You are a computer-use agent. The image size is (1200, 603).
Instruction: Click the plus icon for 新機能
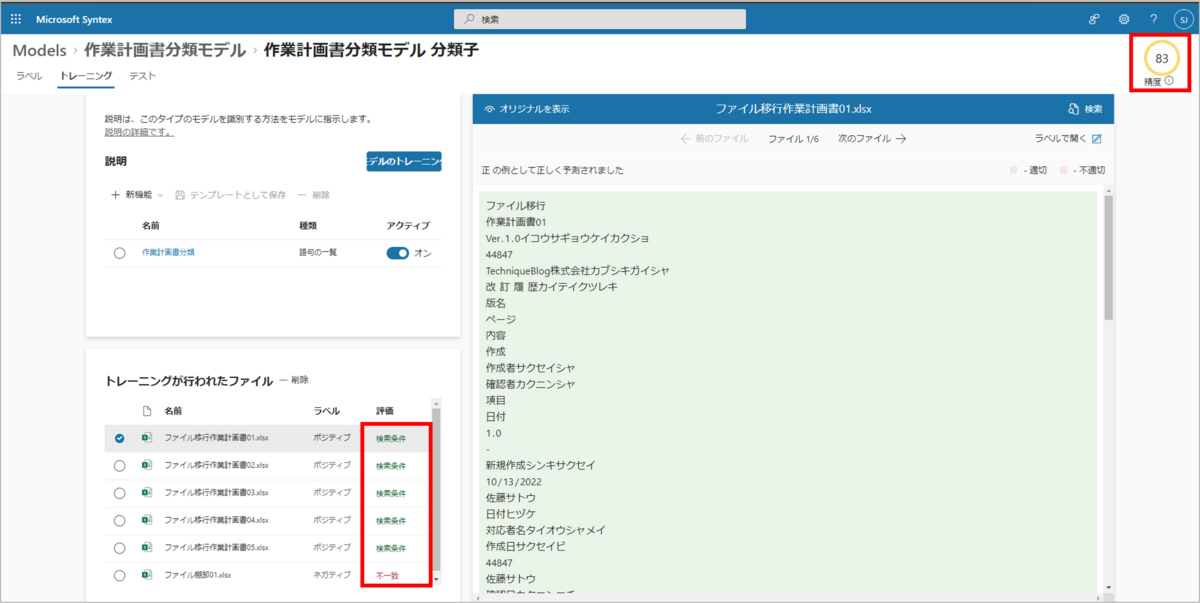coord(115,195)
